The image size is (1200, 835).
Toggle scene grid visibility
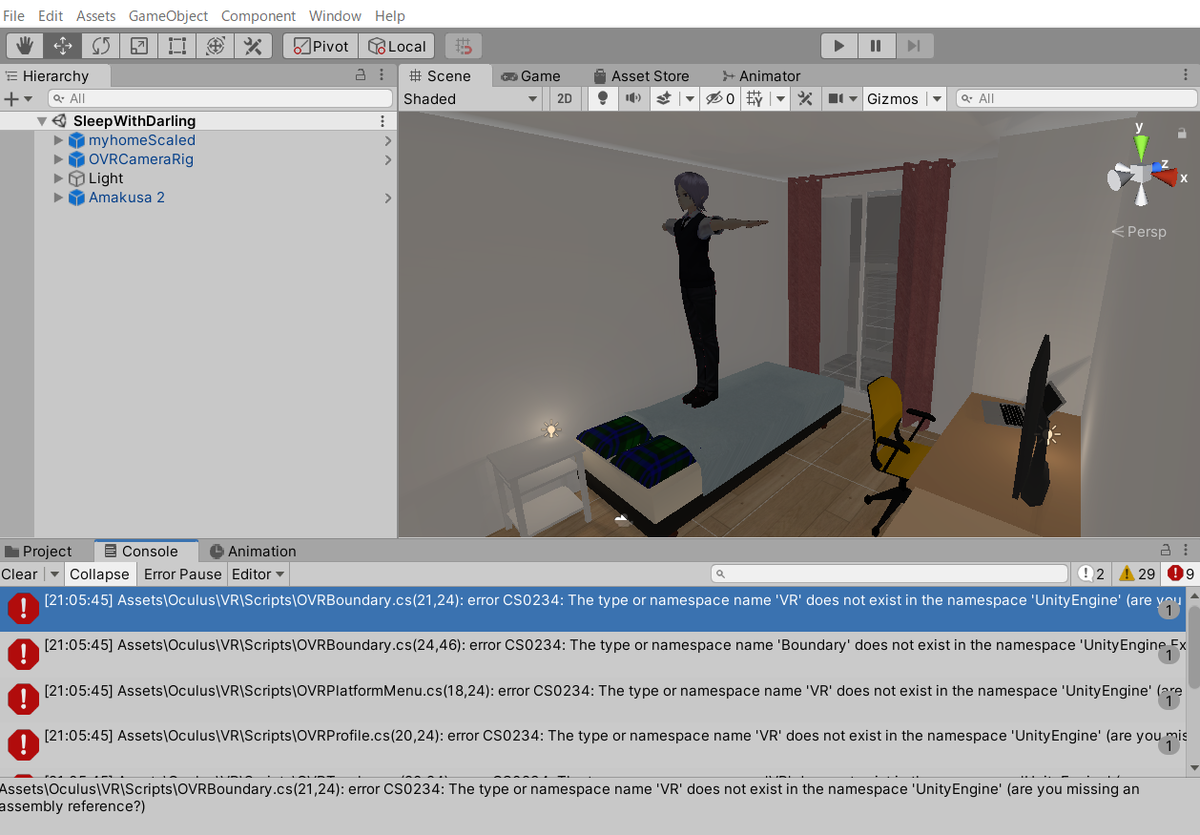[x=755, y=99]
